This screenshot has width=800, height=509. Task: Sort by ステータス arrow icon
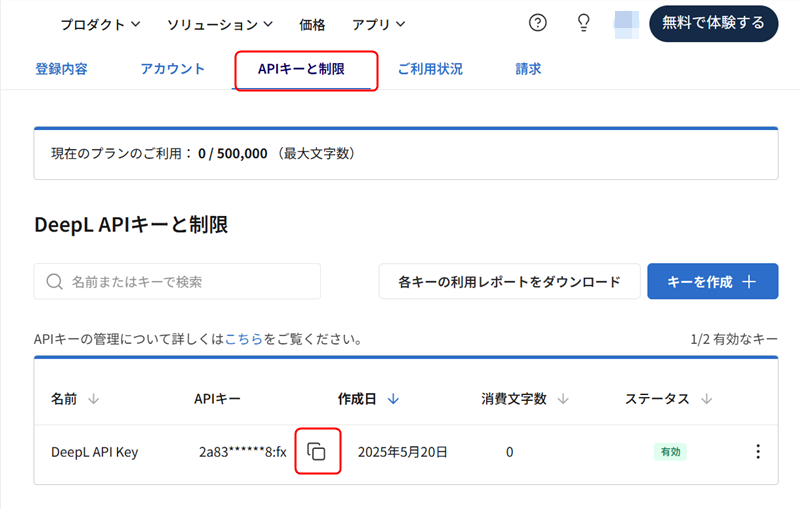click(706, 399)
